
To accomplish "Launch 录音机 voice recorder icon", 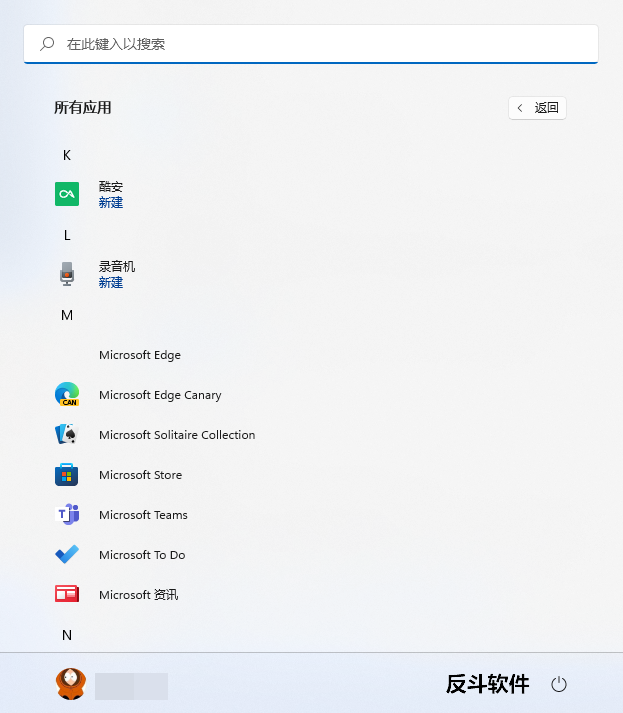I will 67,274.
